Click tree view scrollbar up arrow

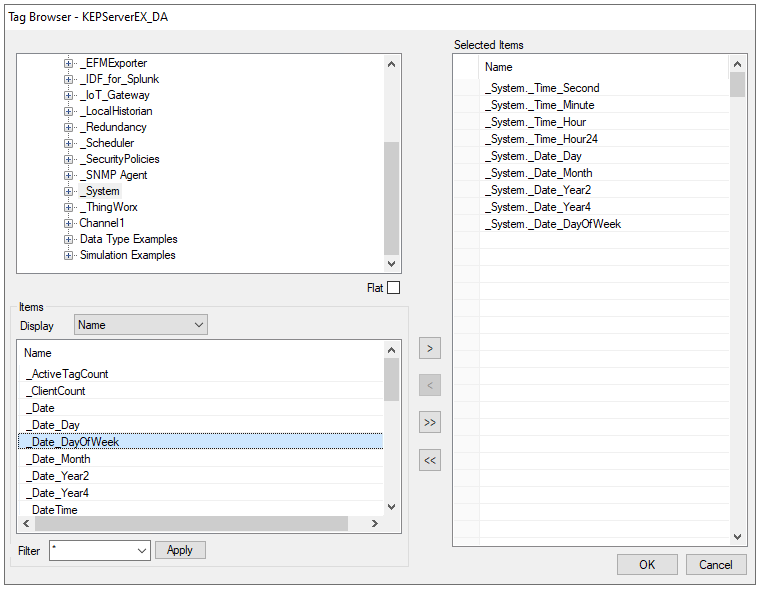tap(392, 64)
